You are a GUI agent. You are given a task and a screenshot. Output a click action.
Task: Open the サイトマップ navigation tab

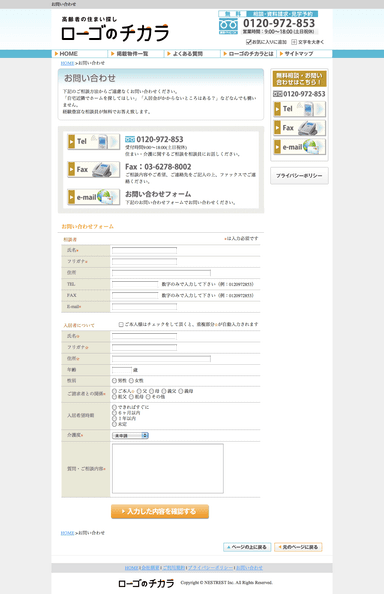[304, 54]
